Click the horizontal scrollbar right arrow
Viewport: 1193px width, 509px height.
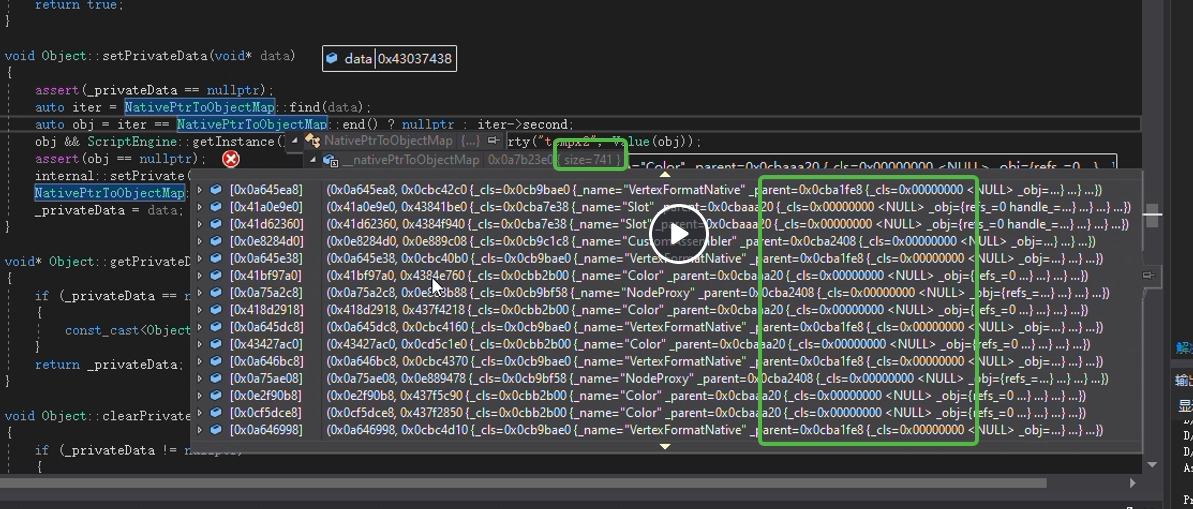(x=1133, y=482)
